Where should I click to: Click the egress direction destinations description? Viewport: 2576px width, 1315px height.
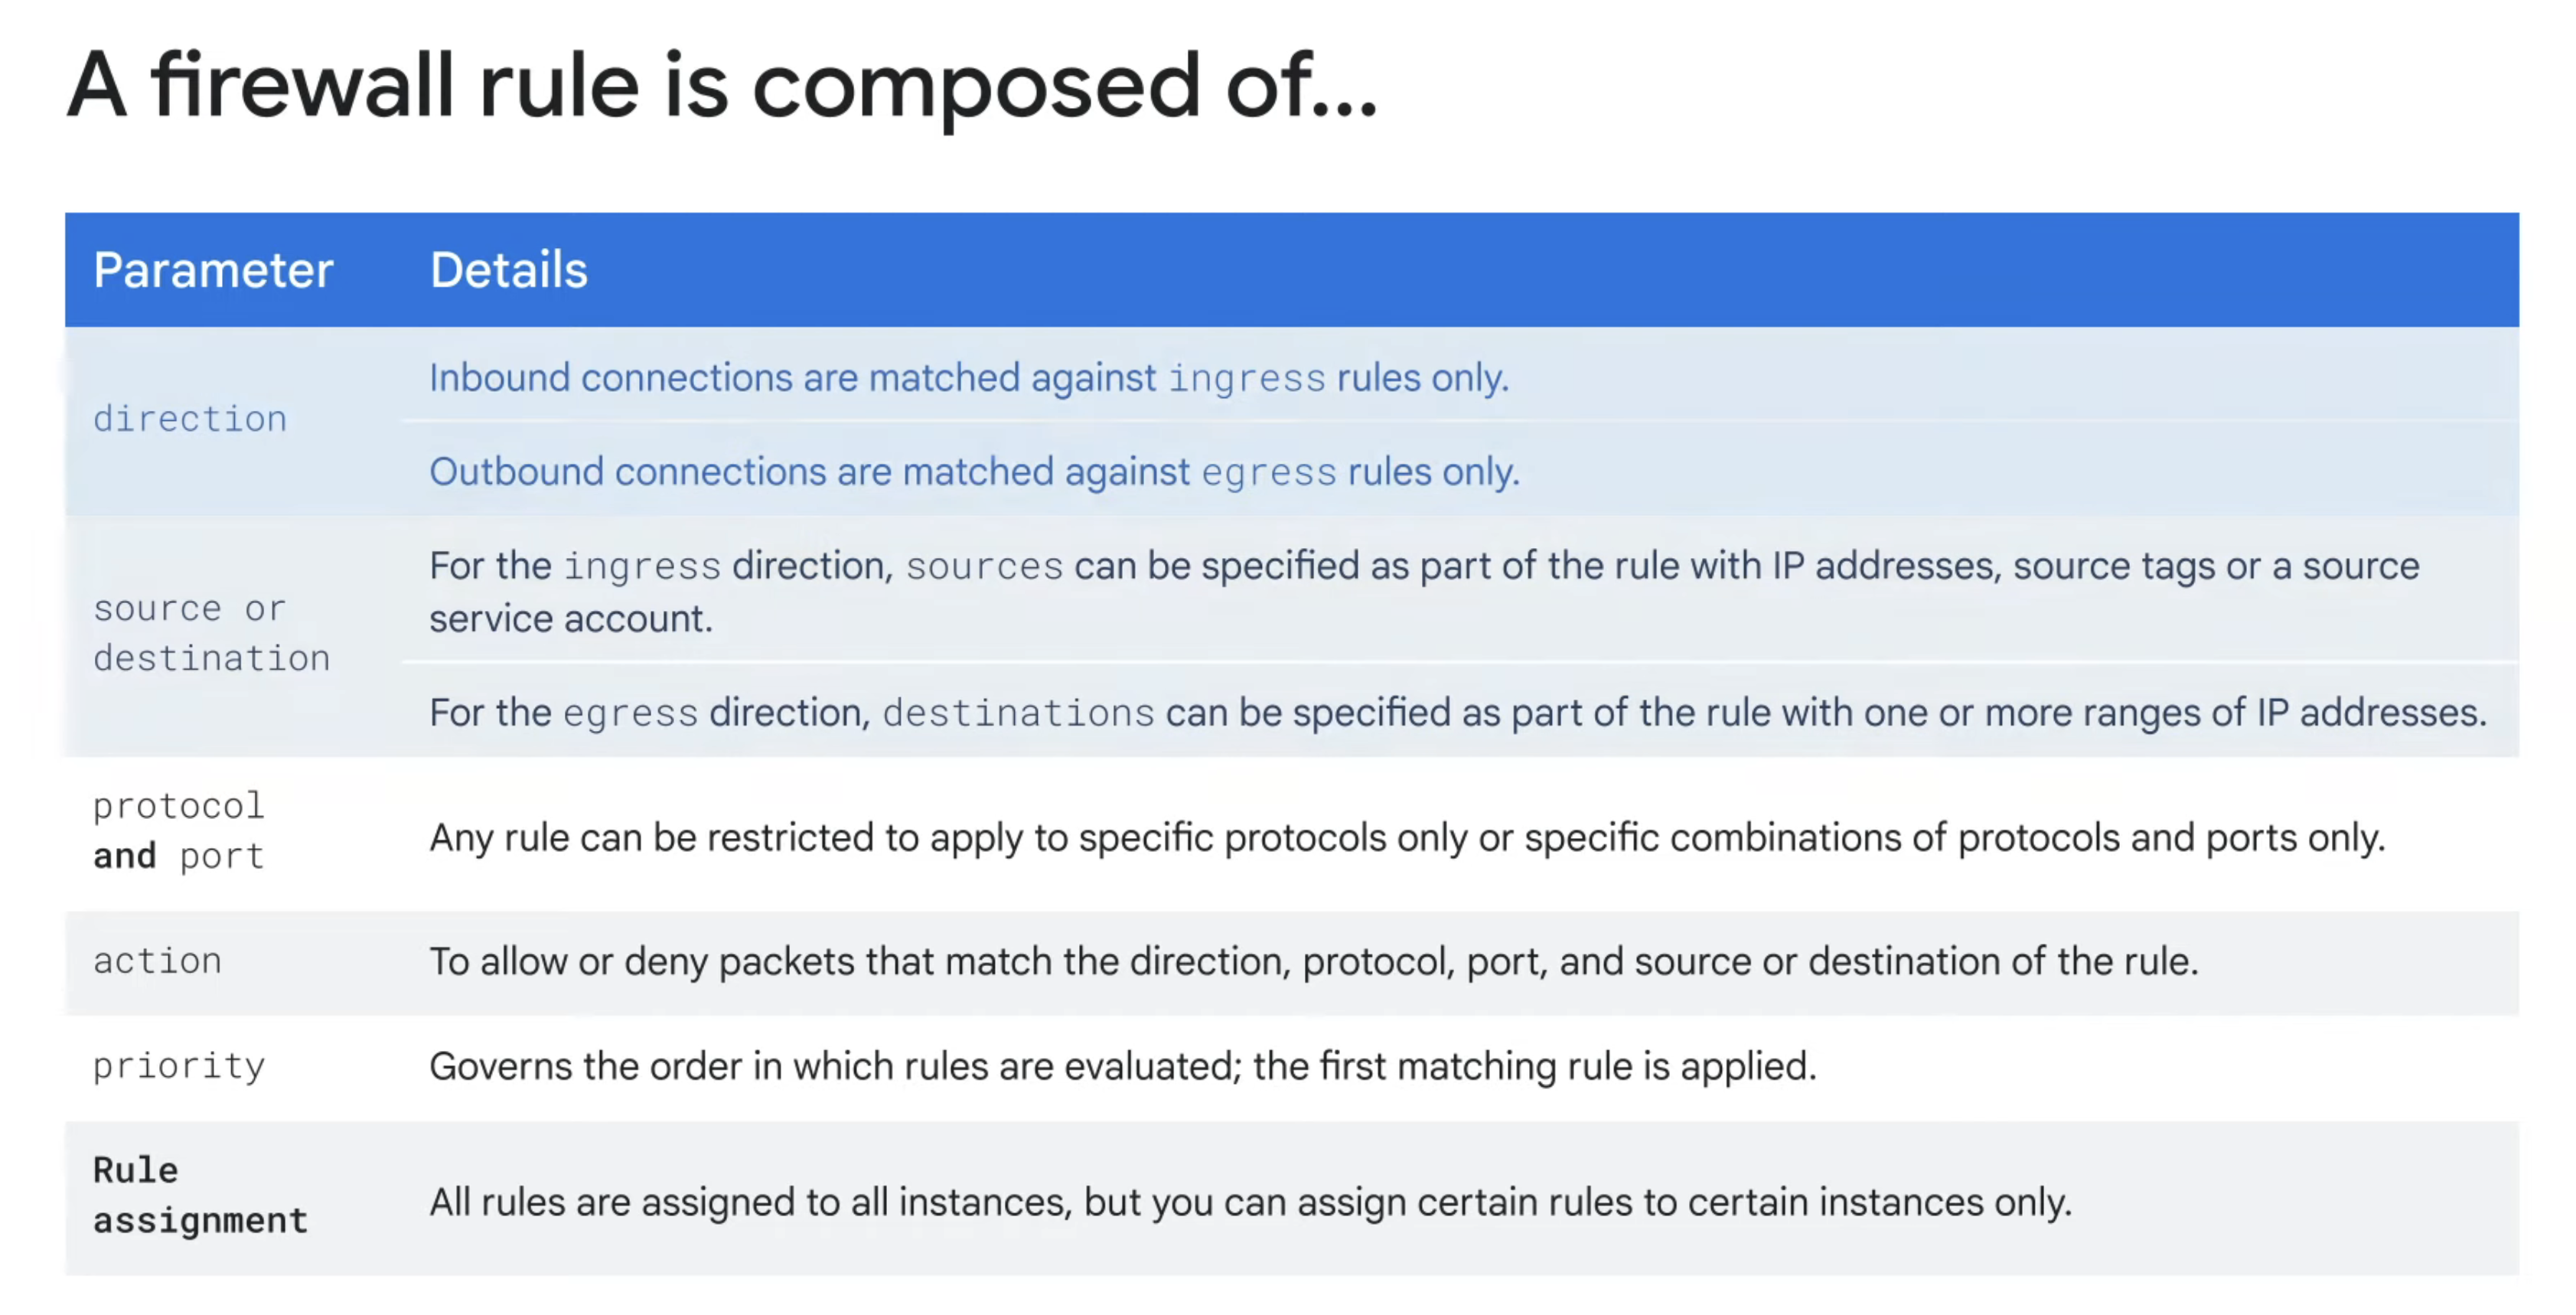(x=1457, y=713)
